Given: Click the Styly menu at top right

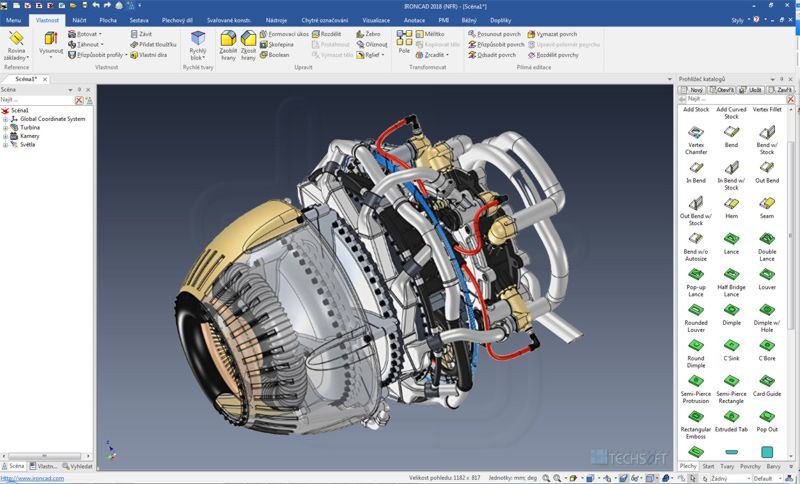Looking at the screenshot, I should 737,20.
